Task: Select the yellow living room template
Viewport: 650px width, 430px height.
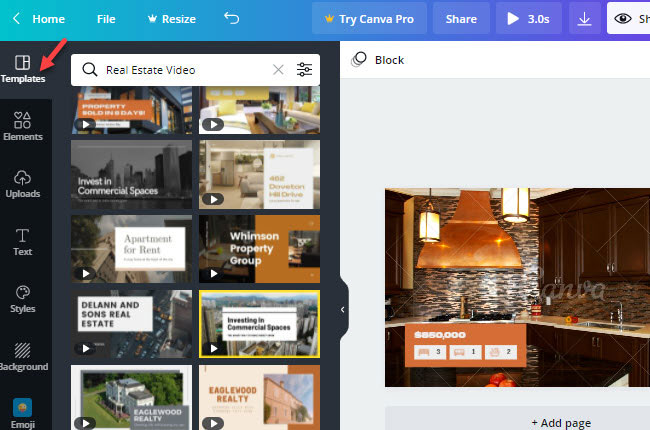Action: point(260,110)
